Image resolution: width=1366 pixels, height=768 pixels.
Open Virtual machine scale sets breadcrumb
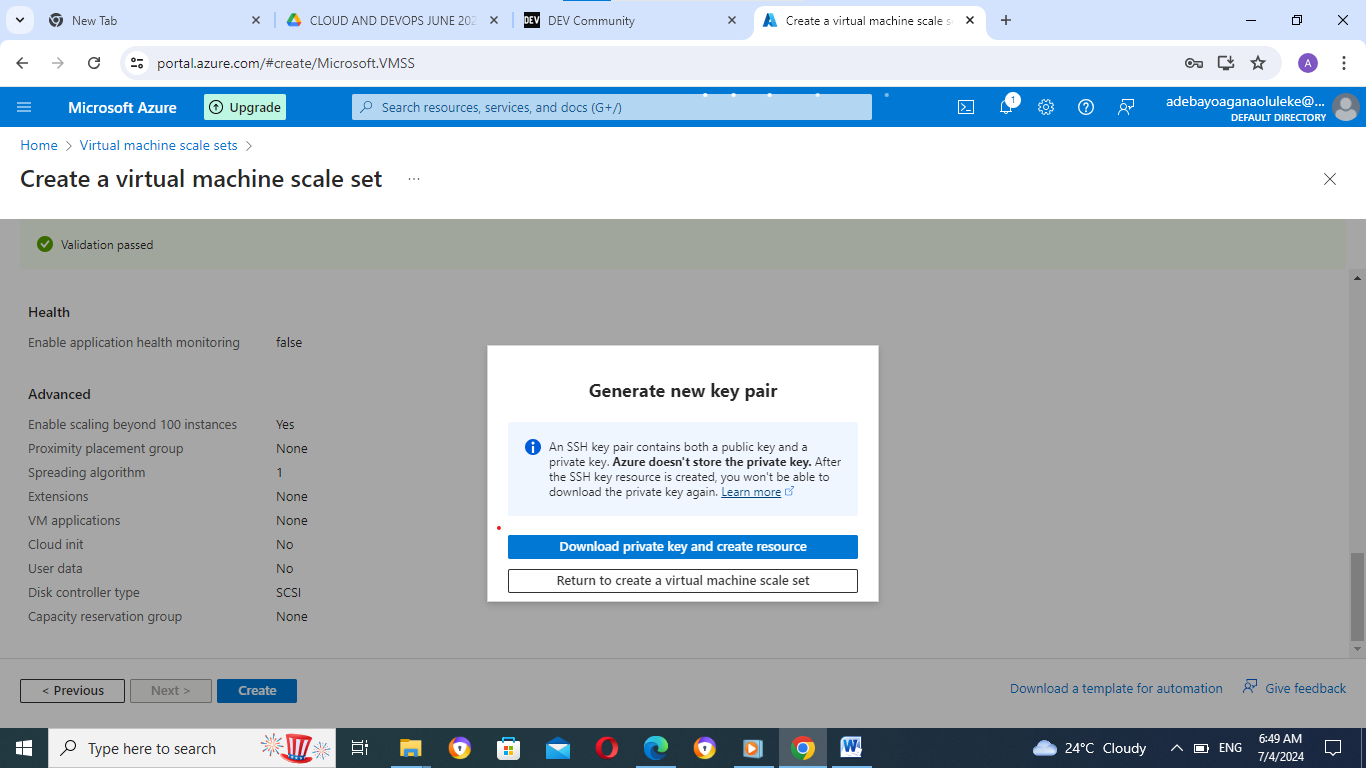[x=159, y=146]
